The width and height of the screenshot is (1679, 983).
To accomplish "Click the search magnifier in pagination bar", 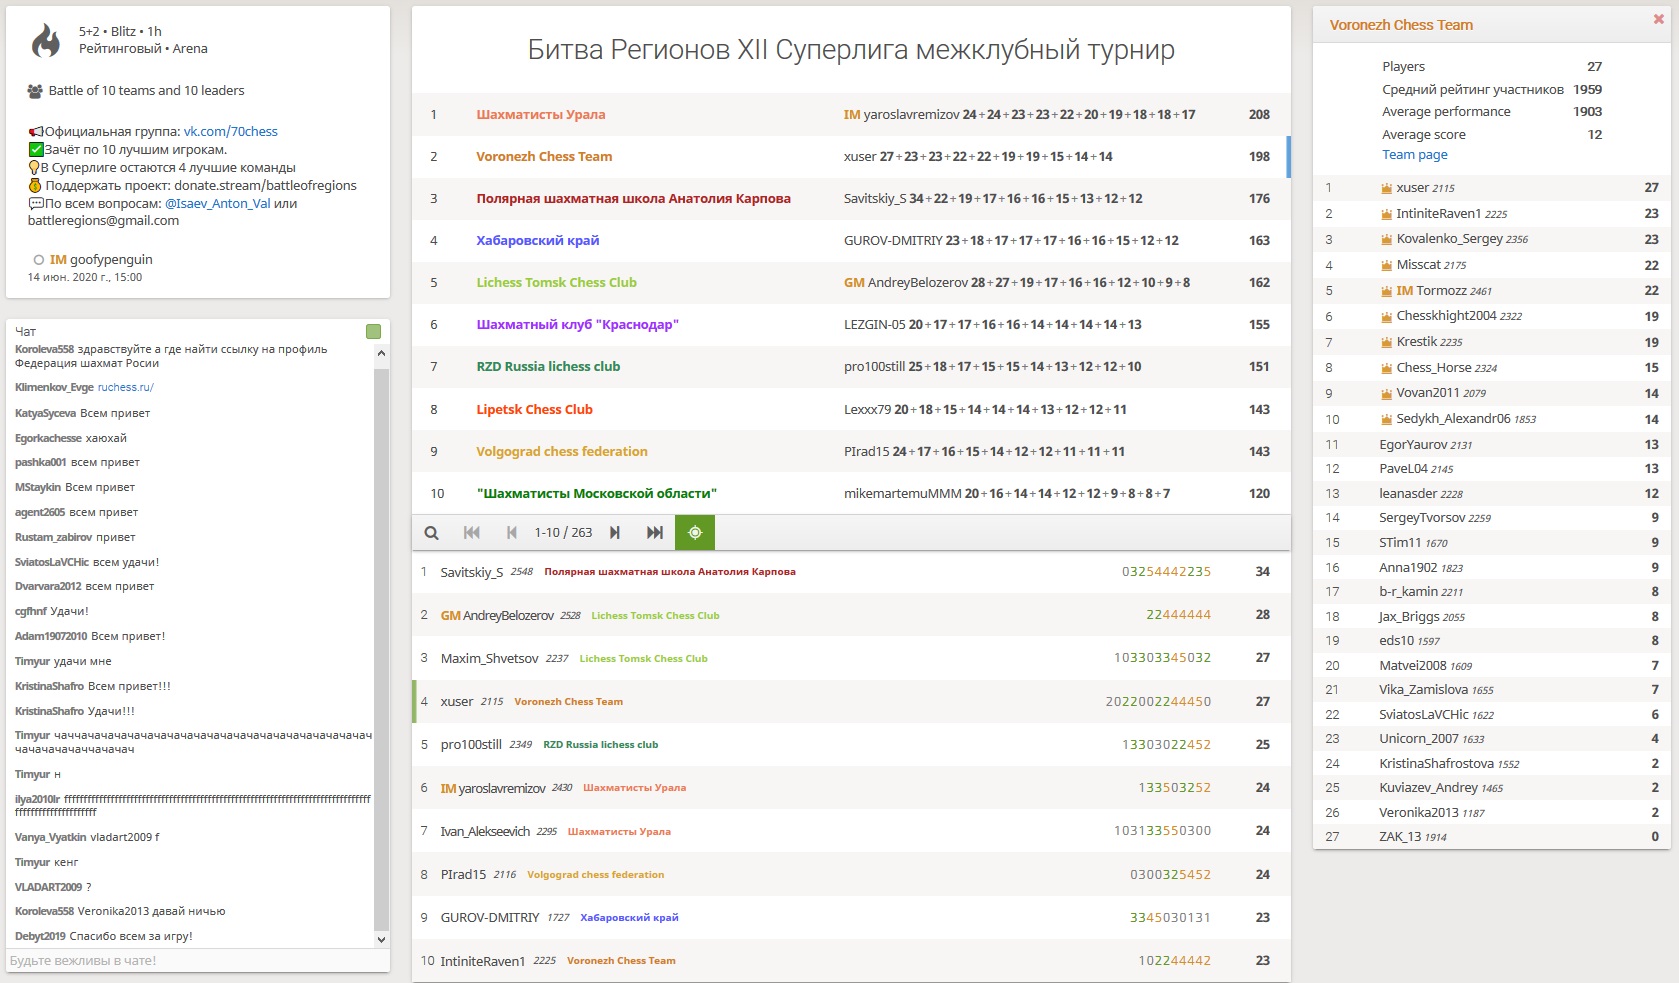I will point(431,533).
